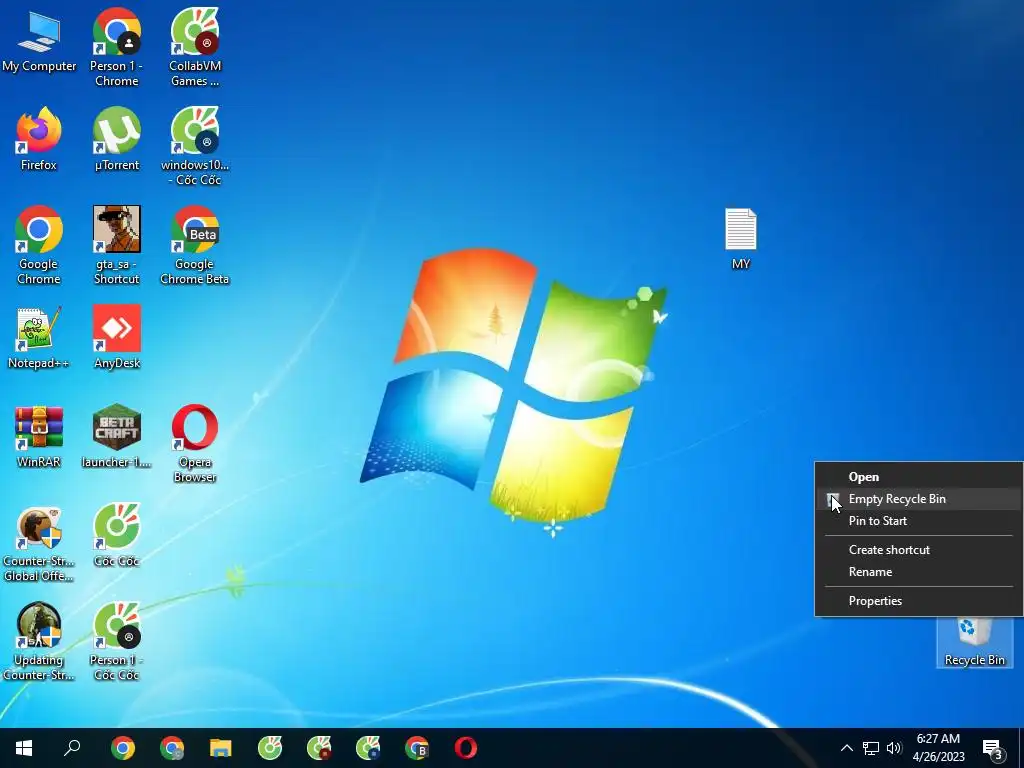Open notification action center icon
Viewport: 1024px width, 768px height.
coord(993,748)
